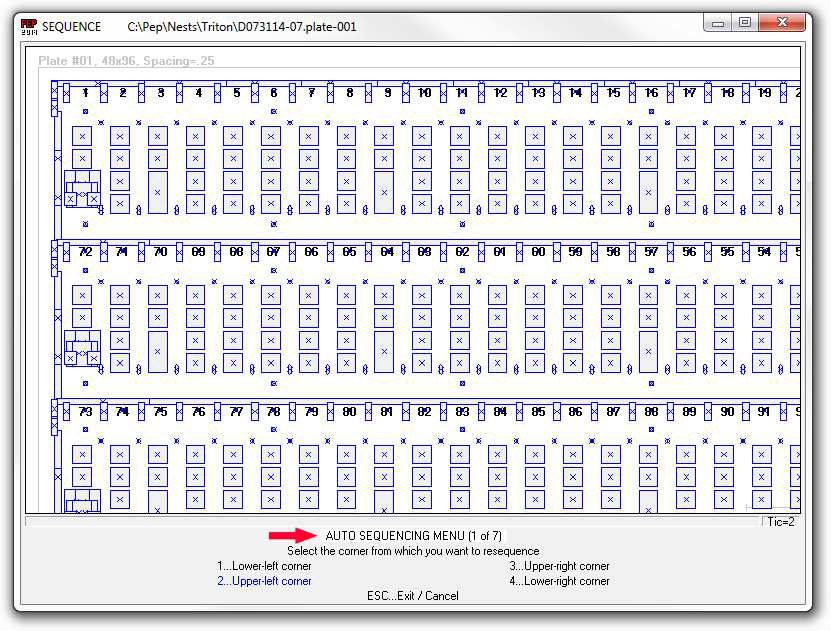Pick option 3 Upper-right corner
The width and height of the screenshot is (831, 631).
[559, 566]
